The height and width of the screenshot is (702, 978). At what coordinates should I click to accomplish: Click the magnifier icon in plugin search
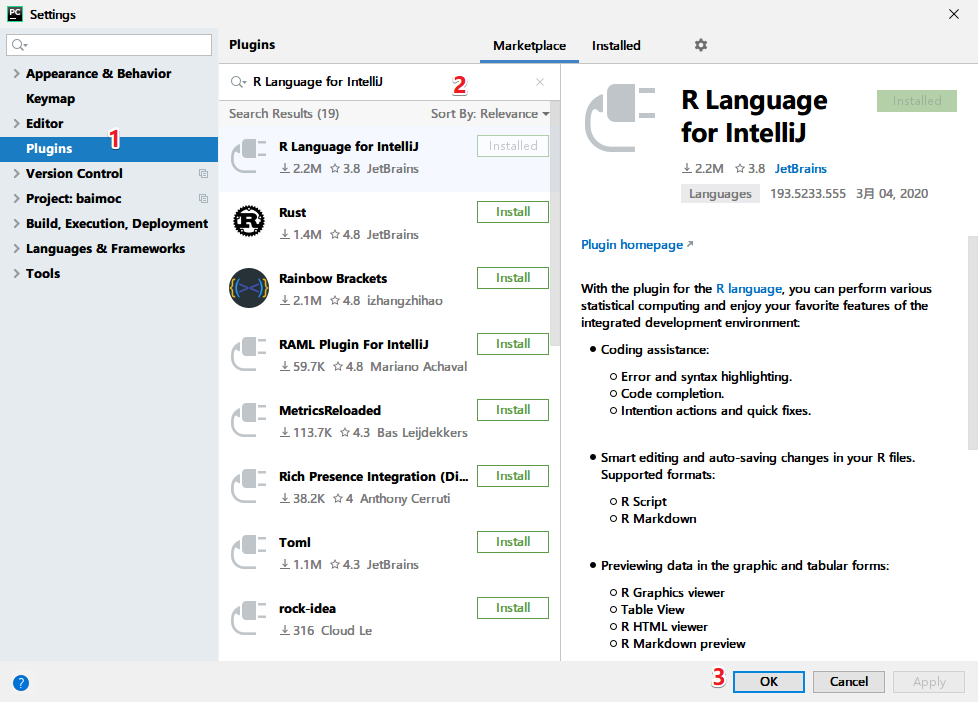[x=238, y=82]
